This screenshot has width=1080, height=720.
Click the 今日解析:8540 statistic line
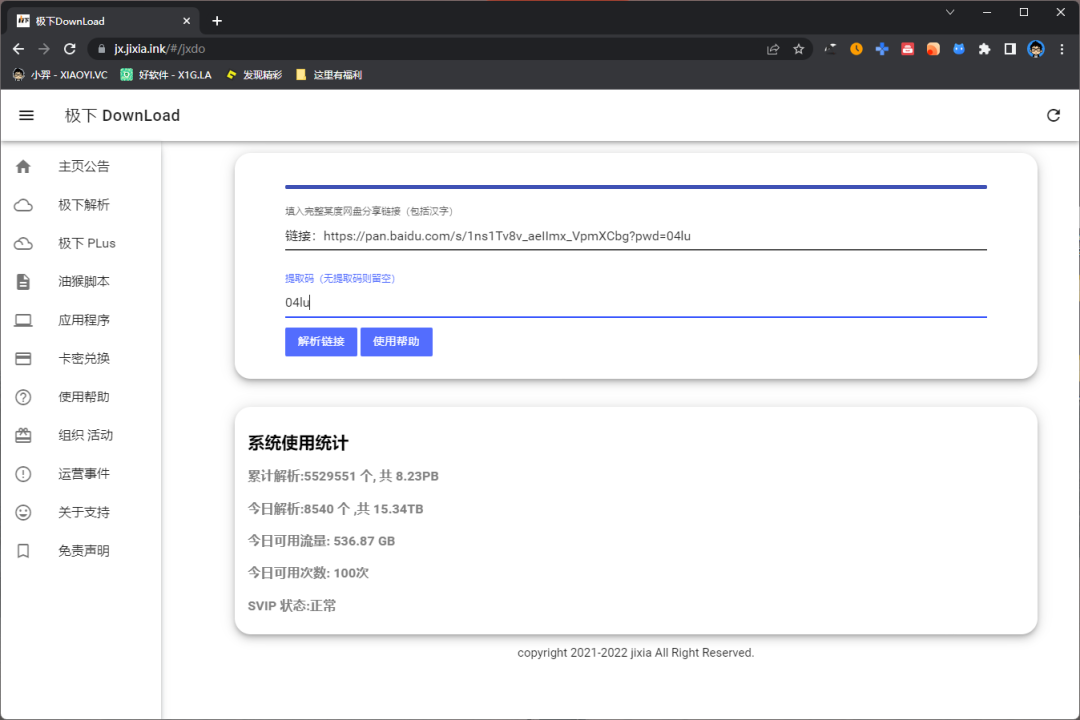[x=335, y=508]
